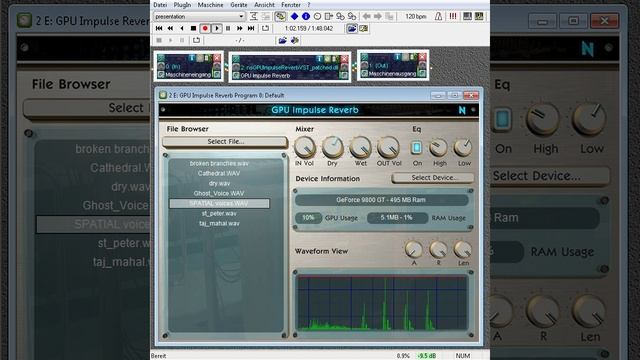Image resolution: width=640 pixels, height=360 pixels.
Task: Open the ? help menu
Action: (309, 5)
